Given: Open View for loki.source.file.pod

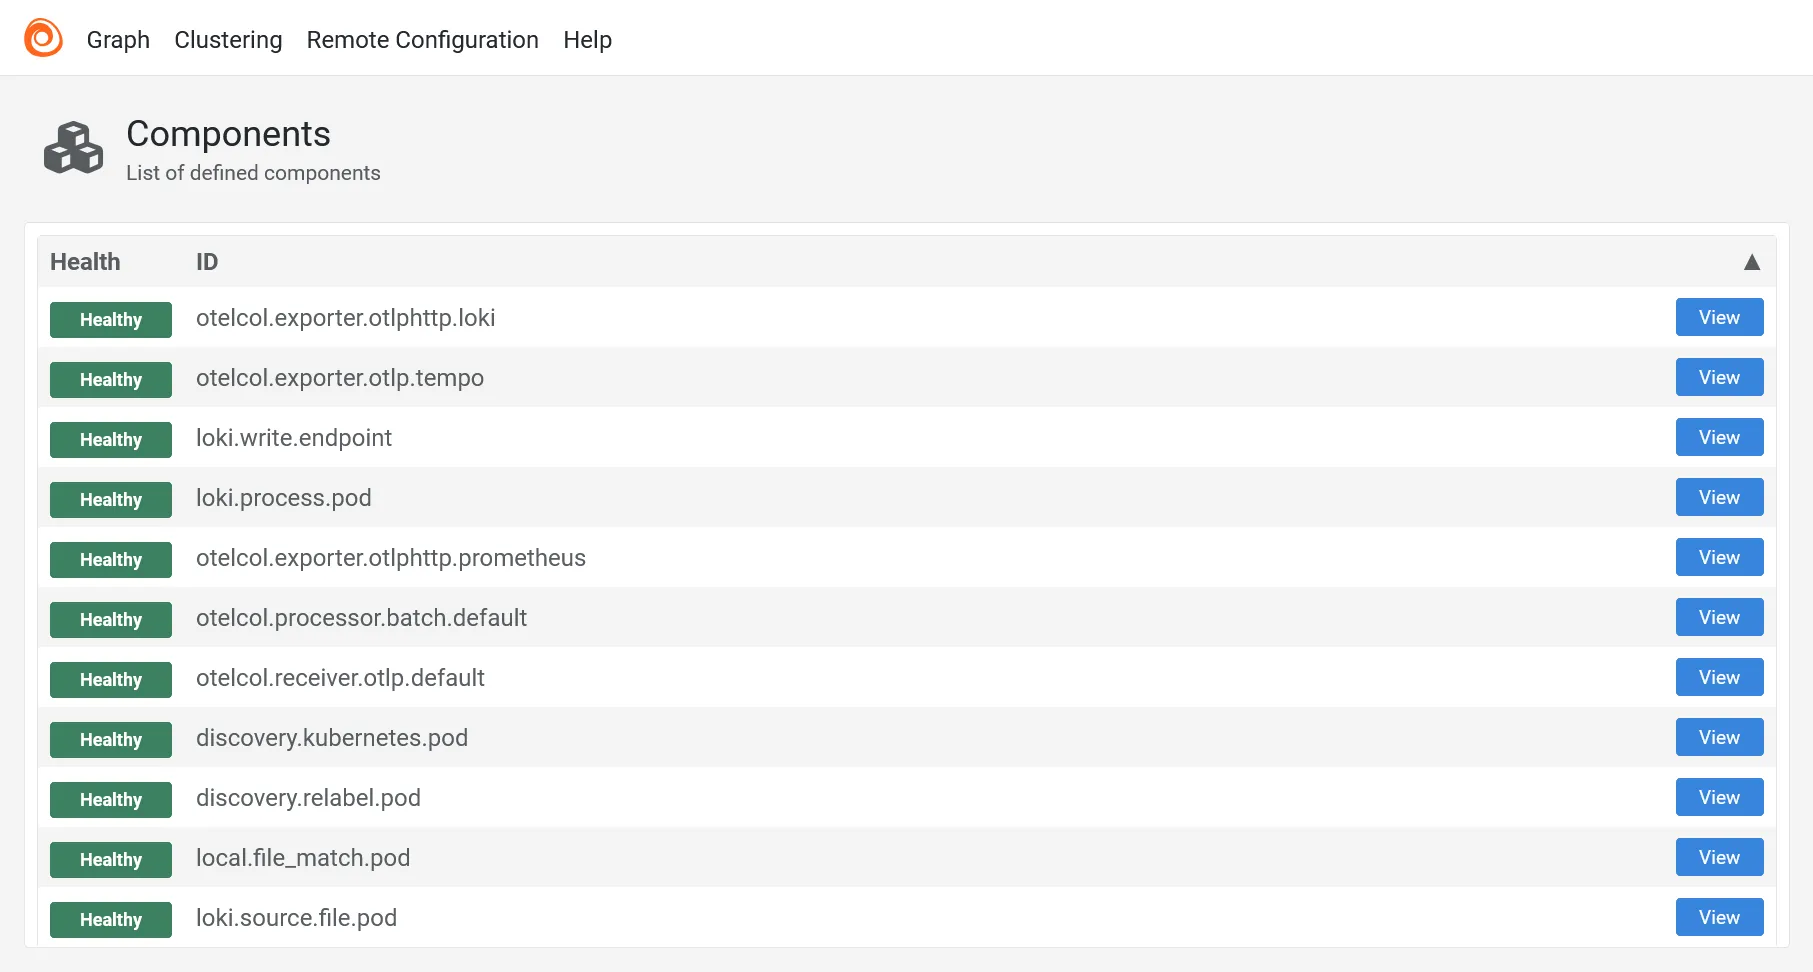Looking at the screenshot, I should point(1719,917).
